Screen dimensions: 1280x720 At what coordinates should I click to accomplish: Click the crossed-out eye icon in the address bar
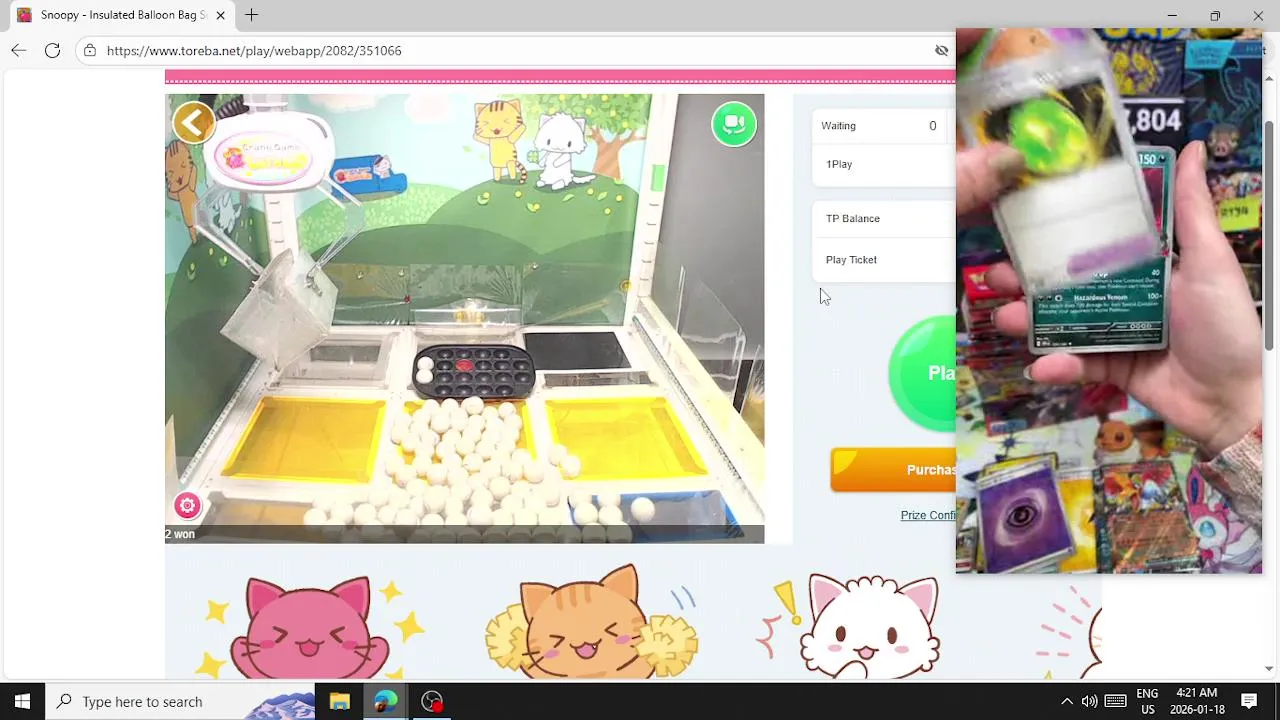[941, 50]
